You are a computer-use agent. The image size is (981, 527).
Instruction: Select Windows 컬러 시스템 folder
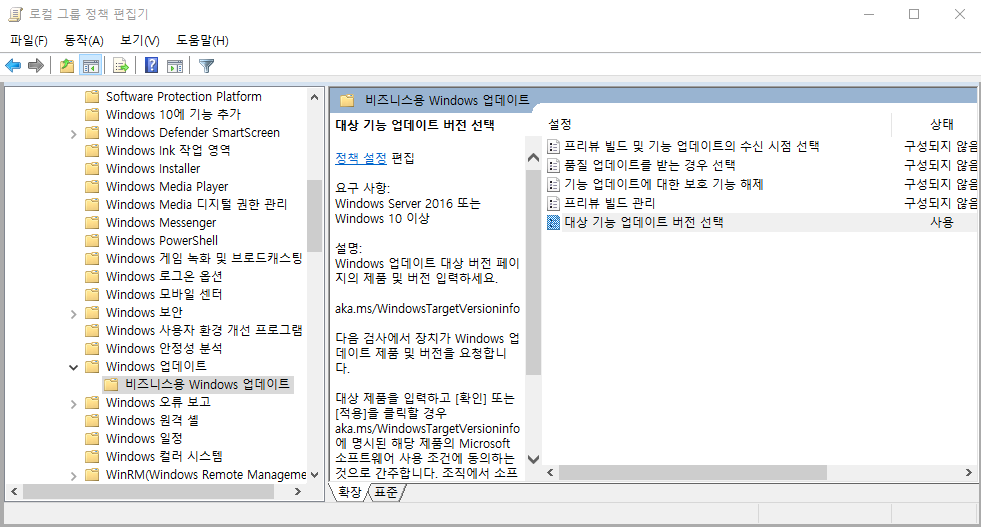(164, 456)
